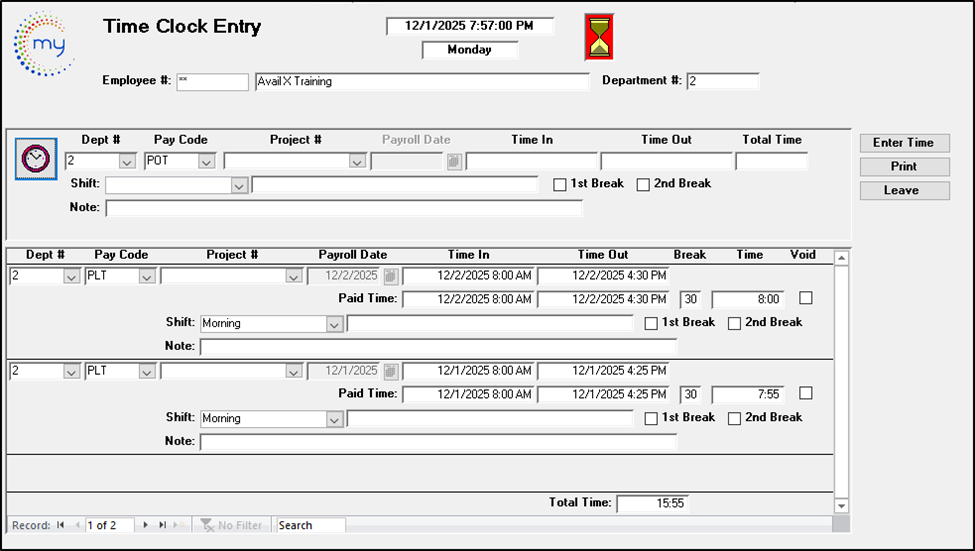Viewport: 975px width, 551px height.
Task: Check the Void box for 12/2/2025 entry
Action: (806, 298)
